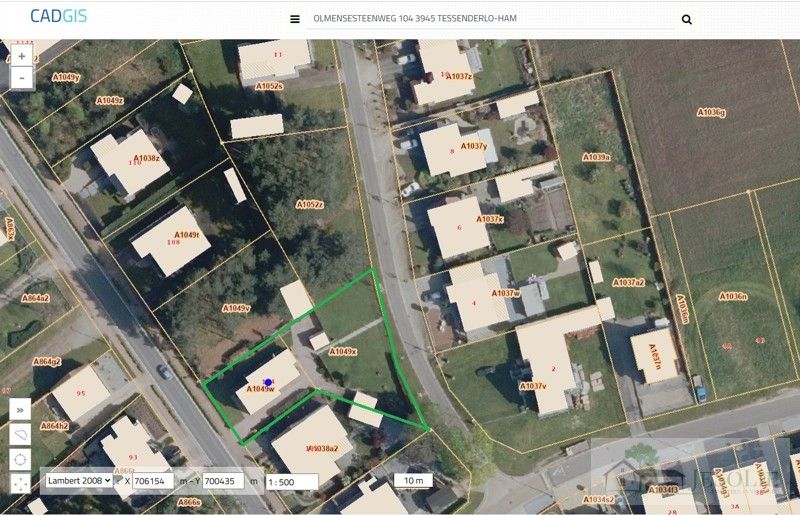Click the four-arrow pan tool
800x515 pixels.
click(x=20, y=483)
